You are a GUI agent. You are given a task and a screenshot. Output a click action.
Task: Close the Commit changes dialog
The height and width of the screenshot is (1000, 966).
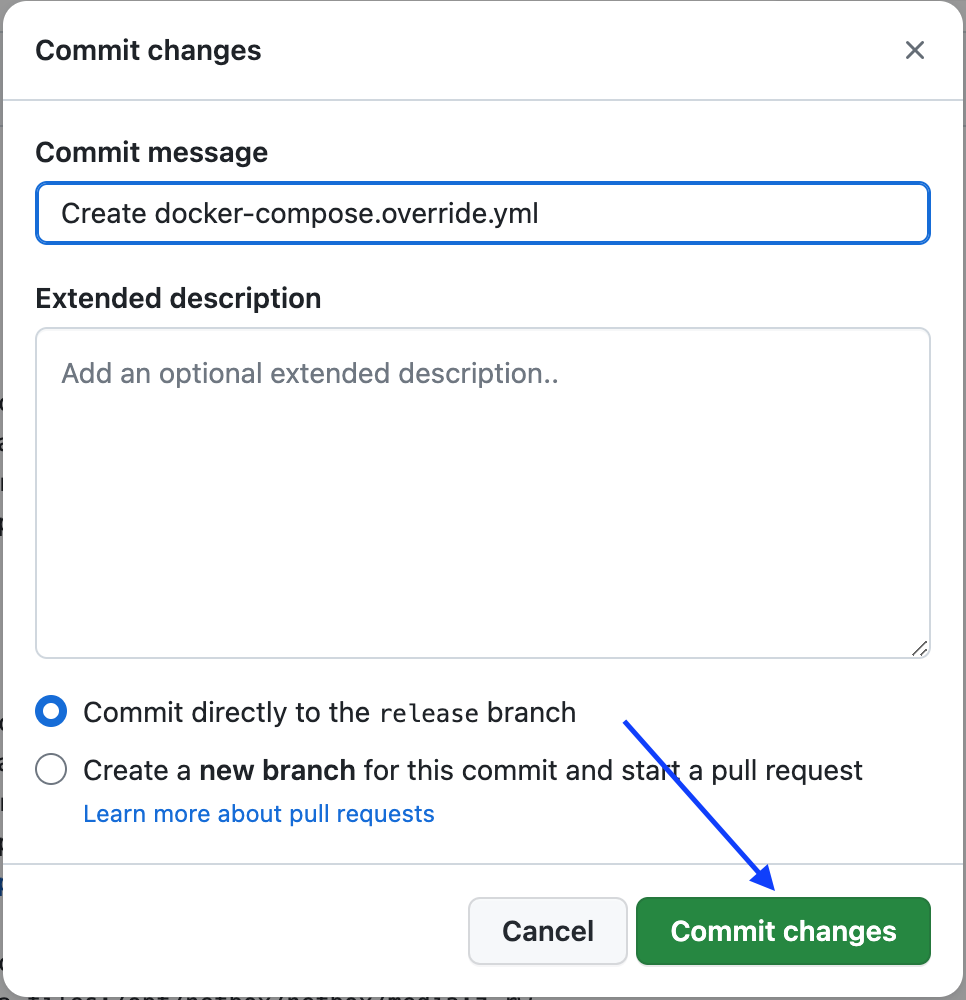point(914,50)
